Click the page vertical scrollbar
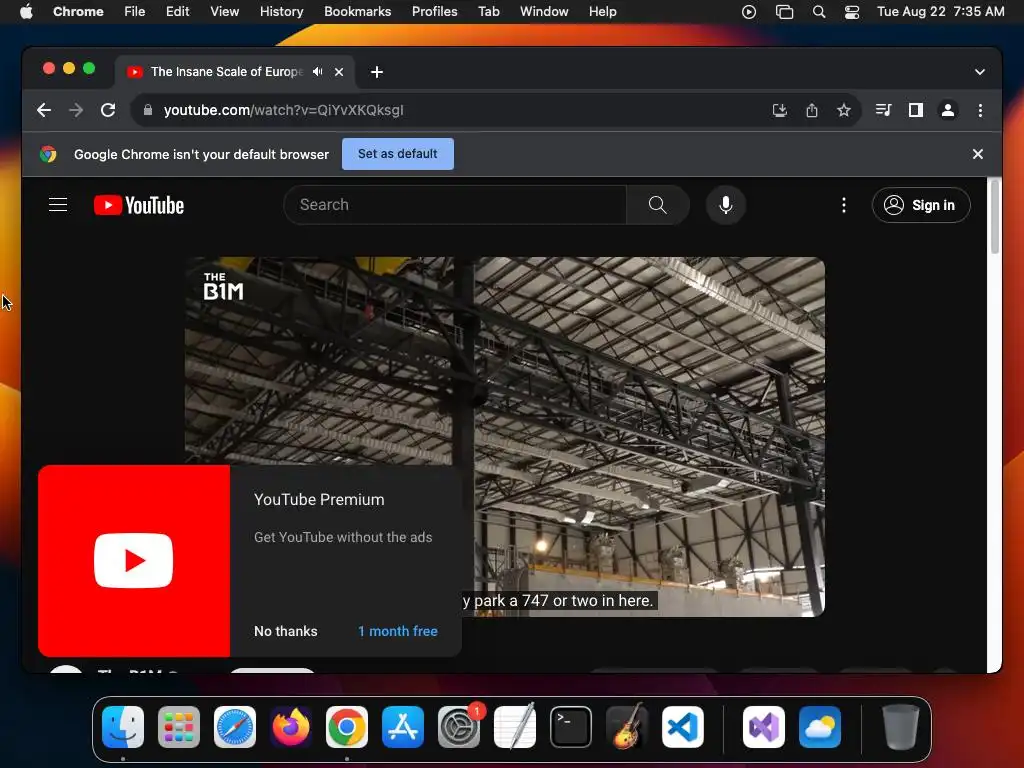This screenshot has height=768, width=1024. (995, 217)
